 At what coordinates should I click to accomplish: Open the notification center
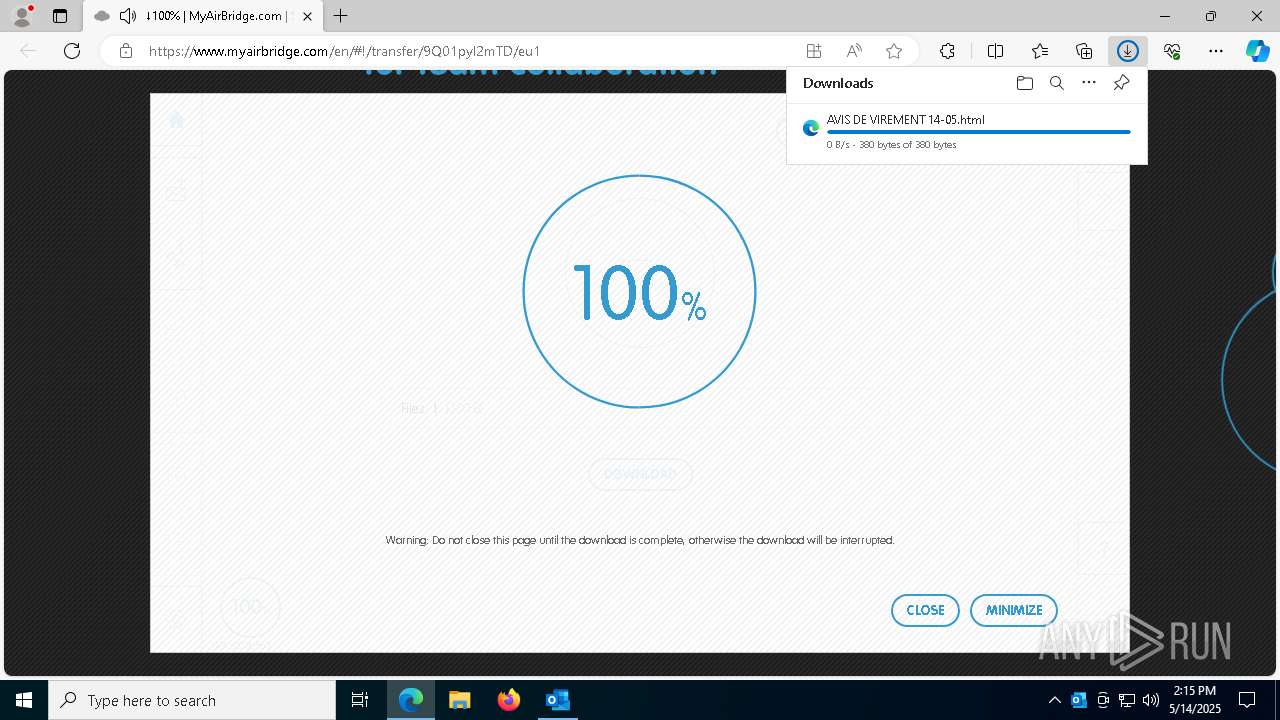point(1247,700)
